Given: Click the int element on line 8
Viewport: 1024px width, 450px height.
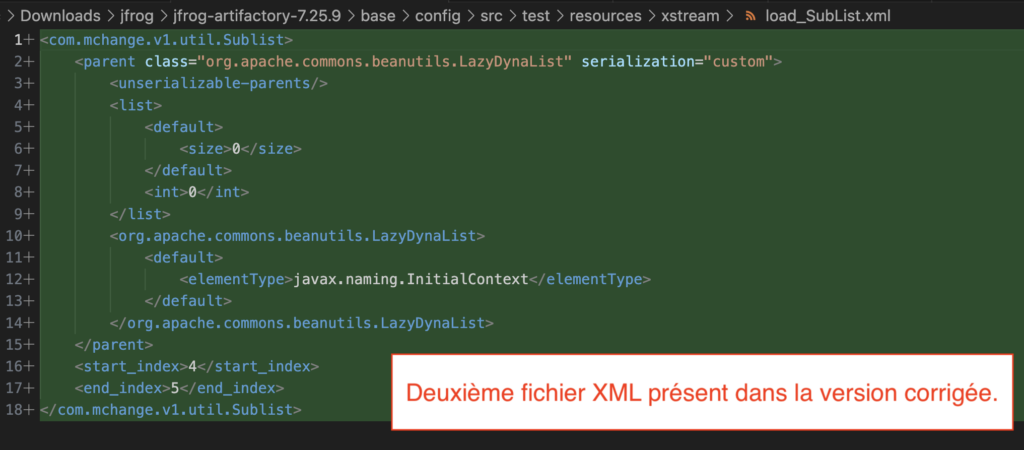Looking at the screenshot, I should 197,193.
